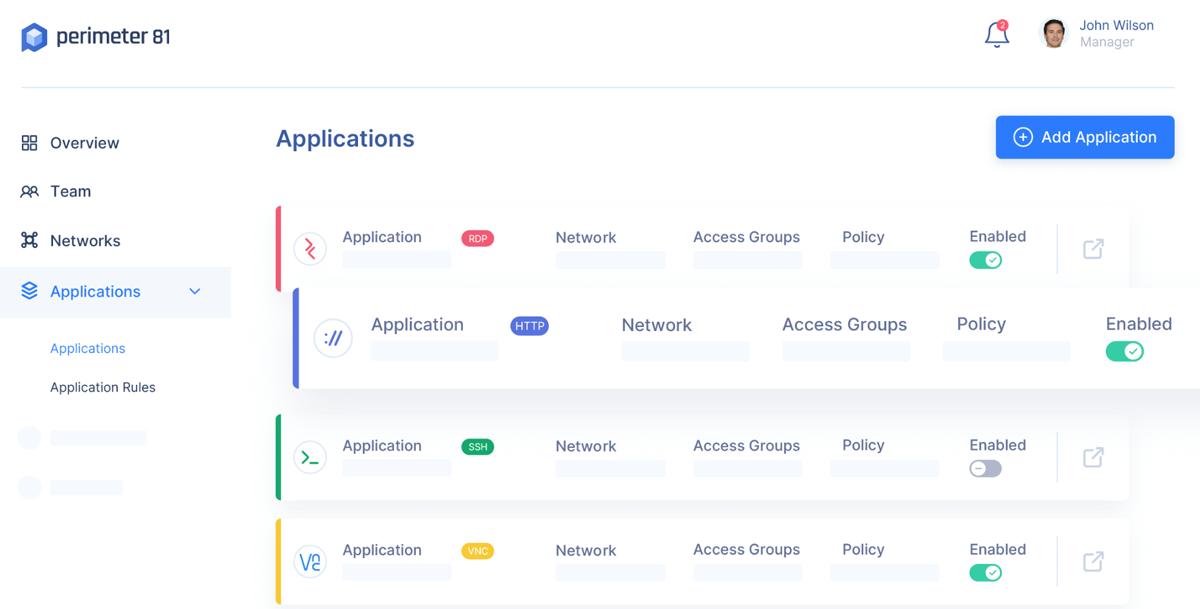This screenshot has height=609, width=1200.
Task: Click the Team people icon
Action: [29, 192]
